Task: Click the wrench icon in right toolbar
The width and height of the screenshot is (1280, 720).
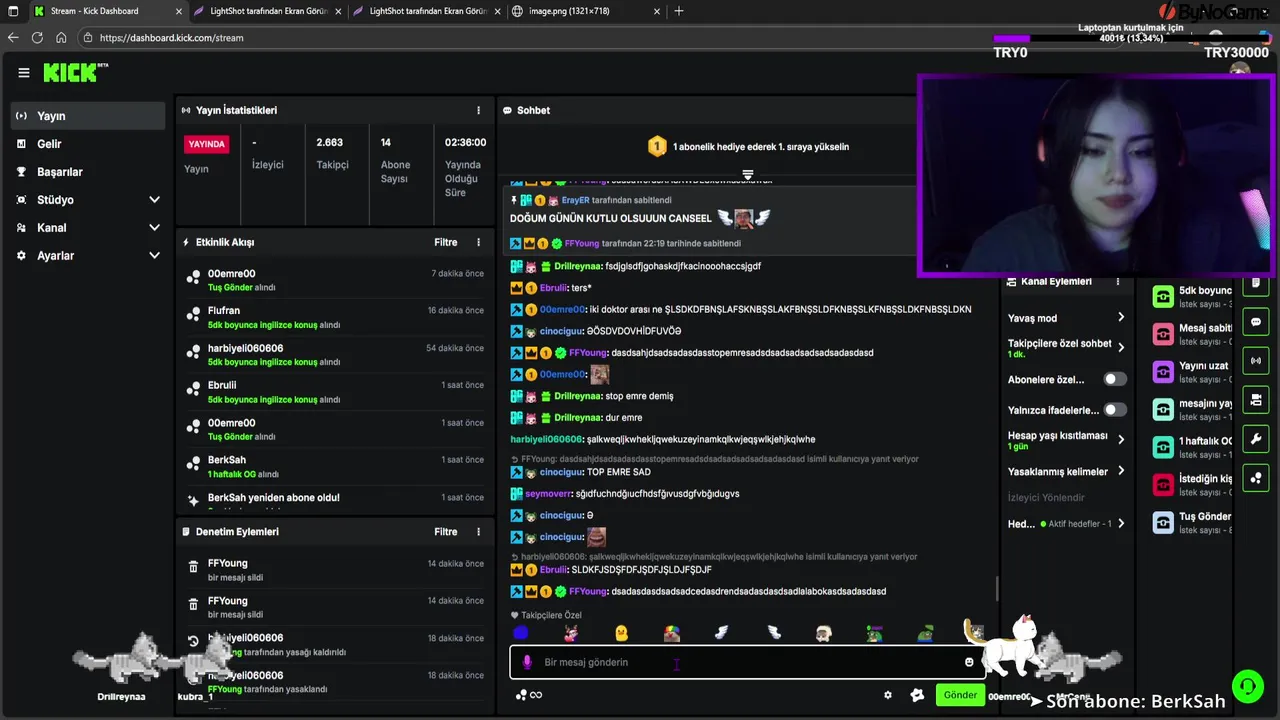Action: (x=1256, y=438)
